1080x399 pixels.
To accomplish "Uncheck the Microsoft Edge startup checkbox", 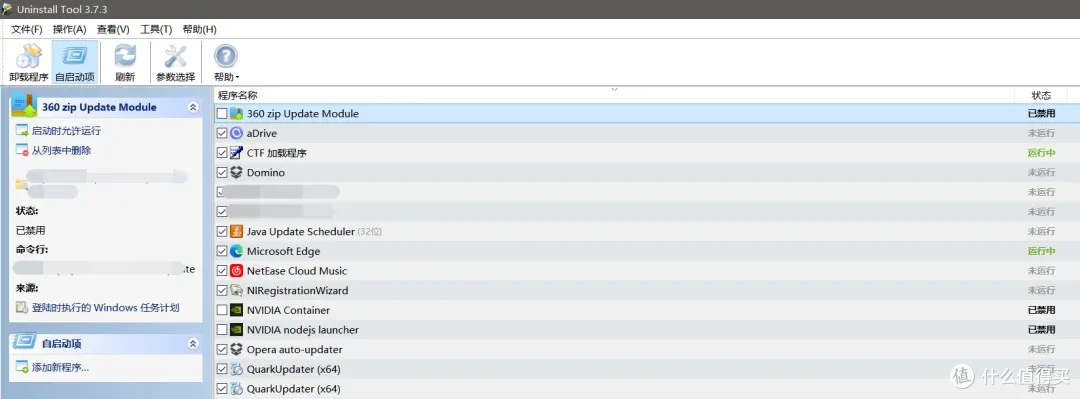I will (222, 251).
